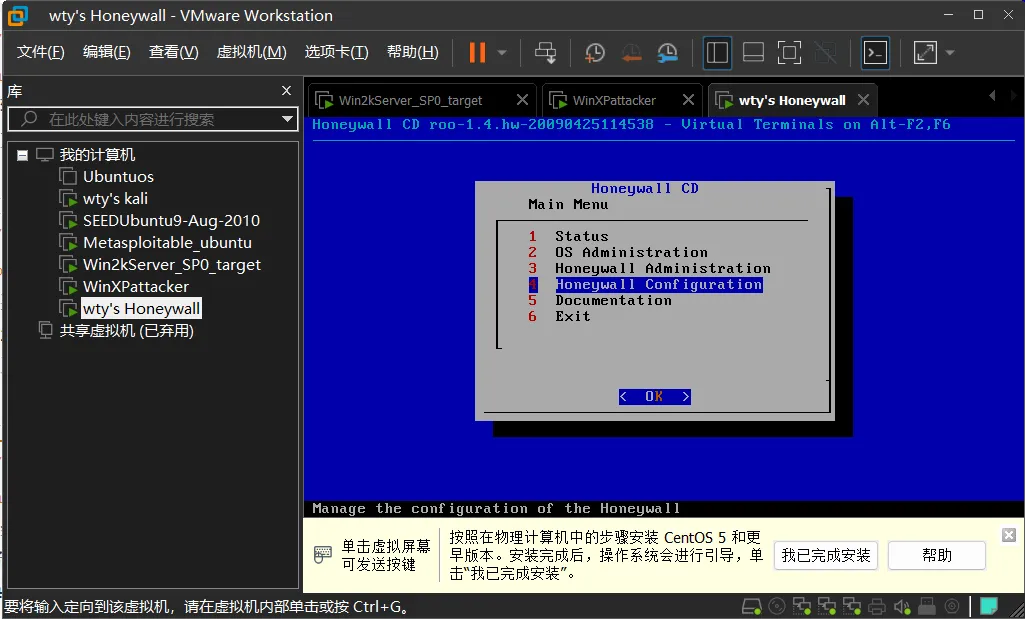This screenshot has height=619, width=1025.
Task: Enter full screen mode icon
Action: (789, 52)
